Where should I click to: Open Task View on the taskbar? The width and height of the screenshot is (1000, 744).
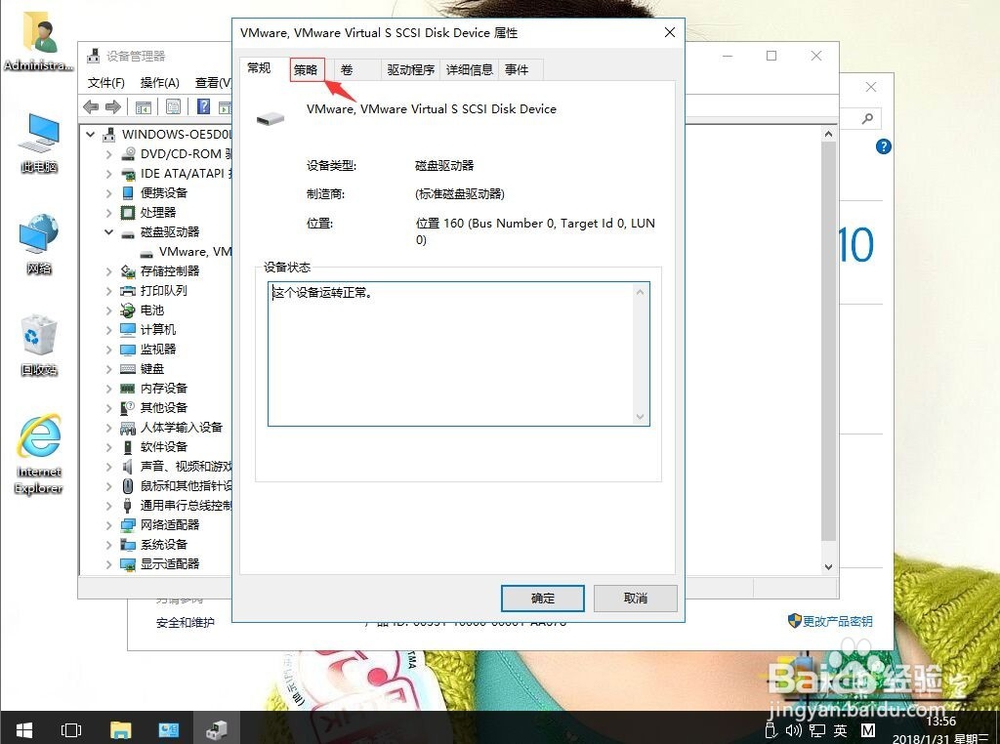click(71, 729)
